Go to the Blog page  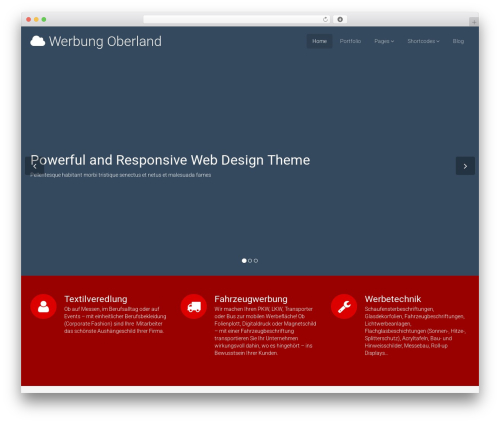(458, 41)
